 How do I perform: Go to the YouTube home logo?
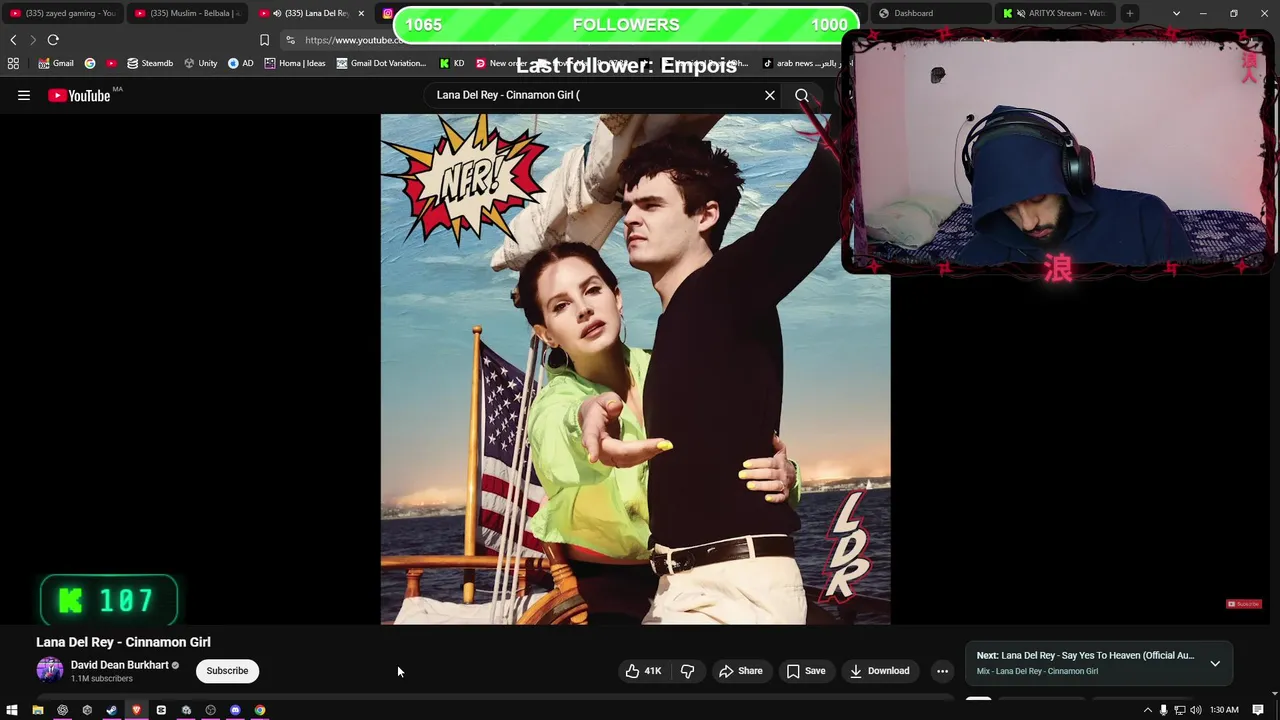tap(79, 95)
